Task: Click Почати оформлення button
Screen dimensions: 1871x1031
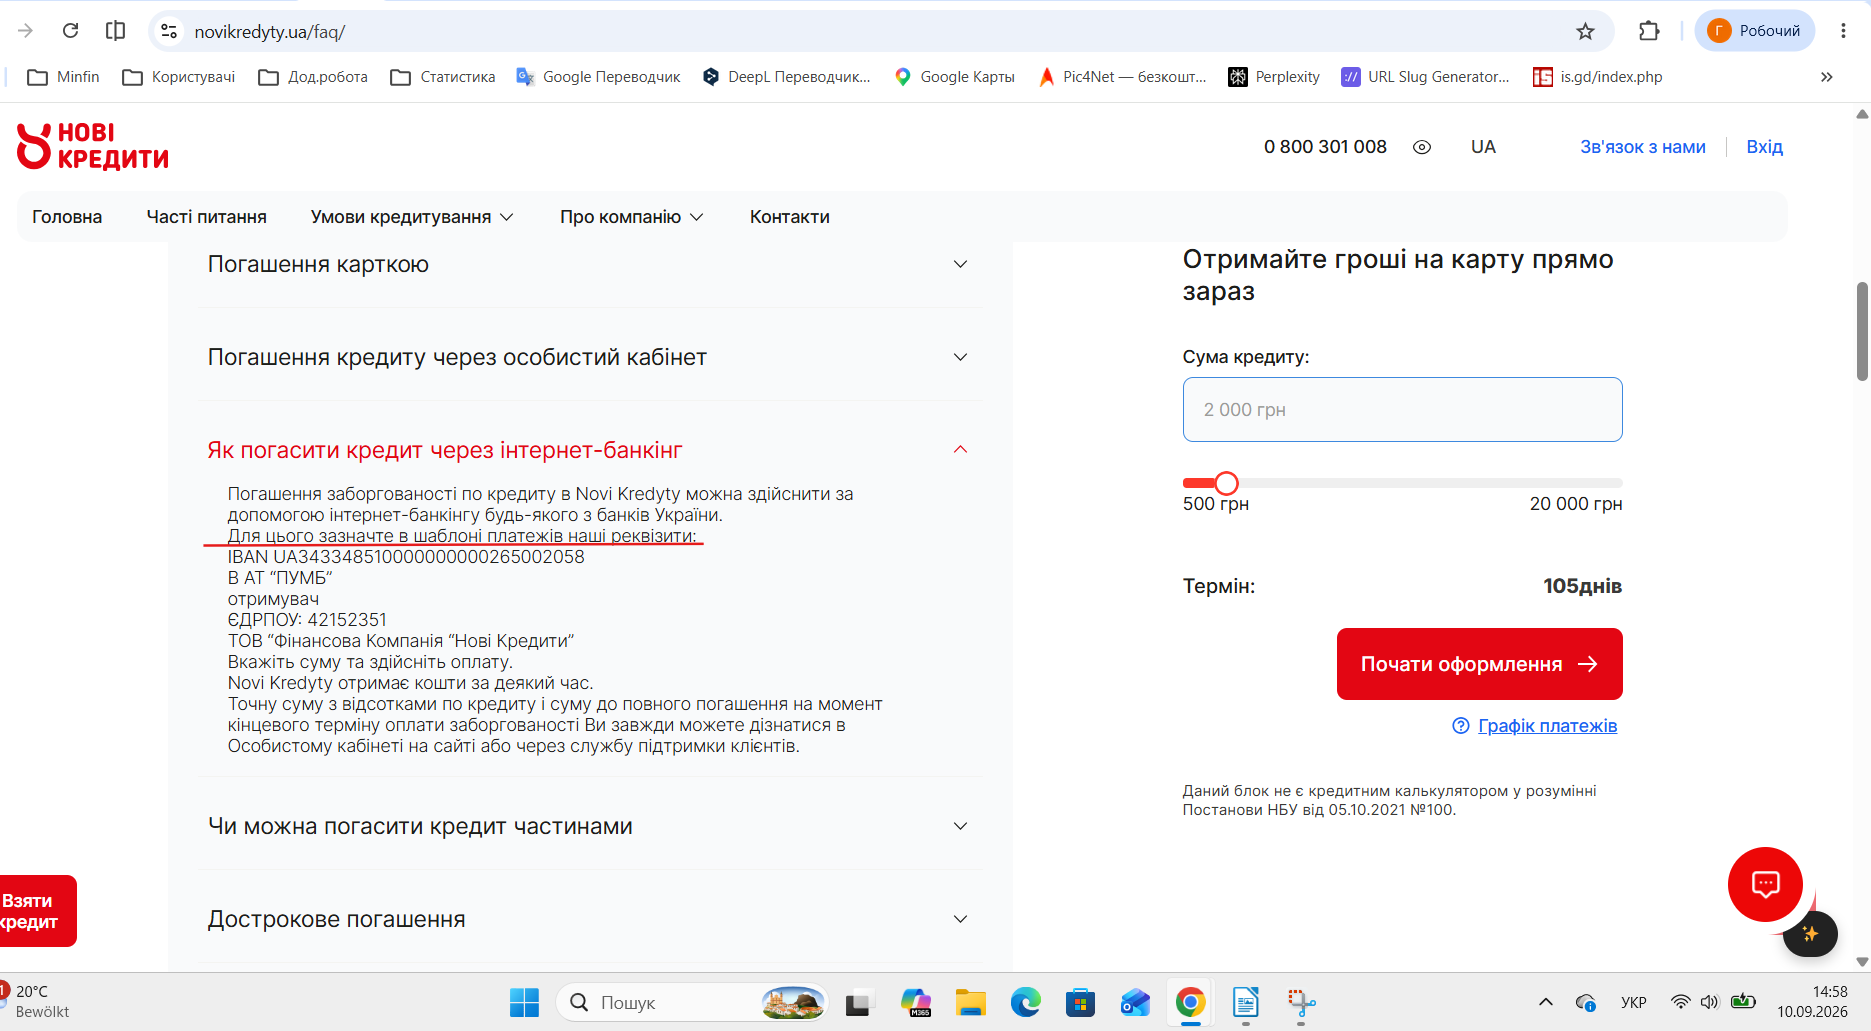Action: [x=1479, y=664]
